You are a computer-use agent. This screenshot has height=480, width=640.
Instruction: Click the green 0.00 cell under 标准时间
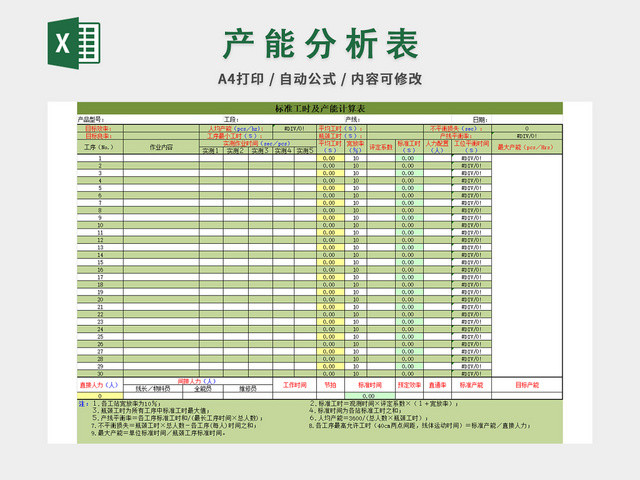click(370, 396)
